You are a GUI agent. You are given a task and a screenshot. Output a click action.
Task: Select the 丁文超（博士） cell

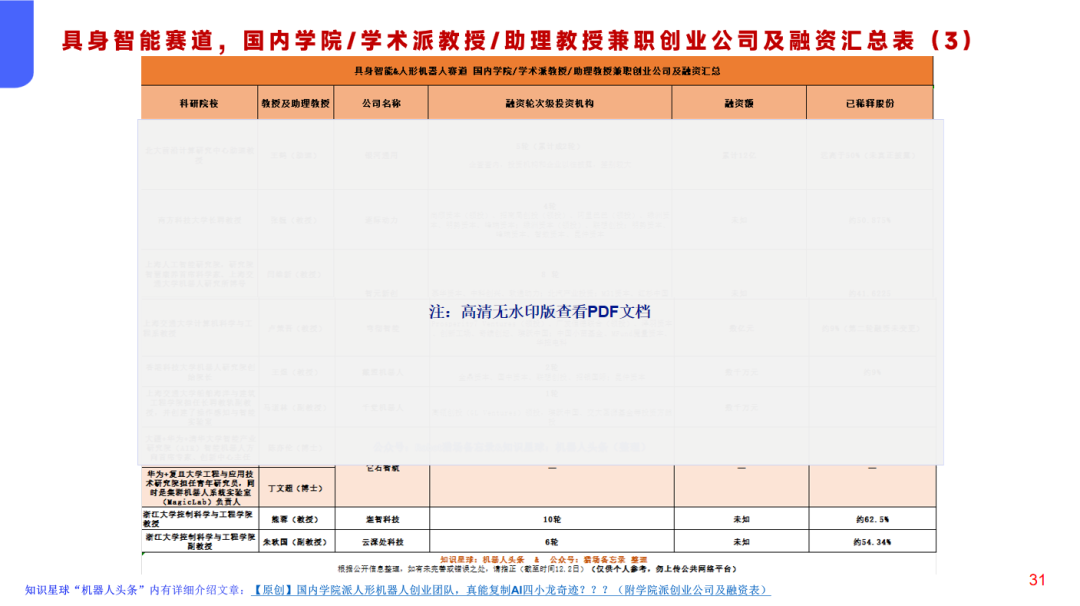pyautogui.click(x=295, y=488)
